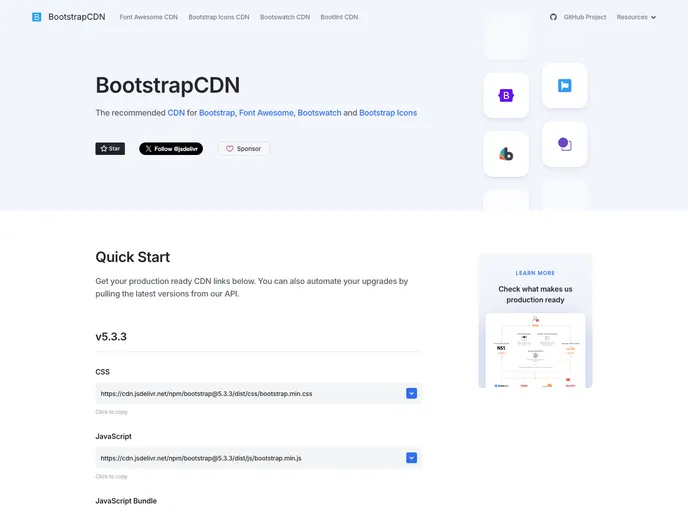
Task: Click the Bootstrap Icons purple circle tile
Action: pyautogui.click(x=565, y=144)
